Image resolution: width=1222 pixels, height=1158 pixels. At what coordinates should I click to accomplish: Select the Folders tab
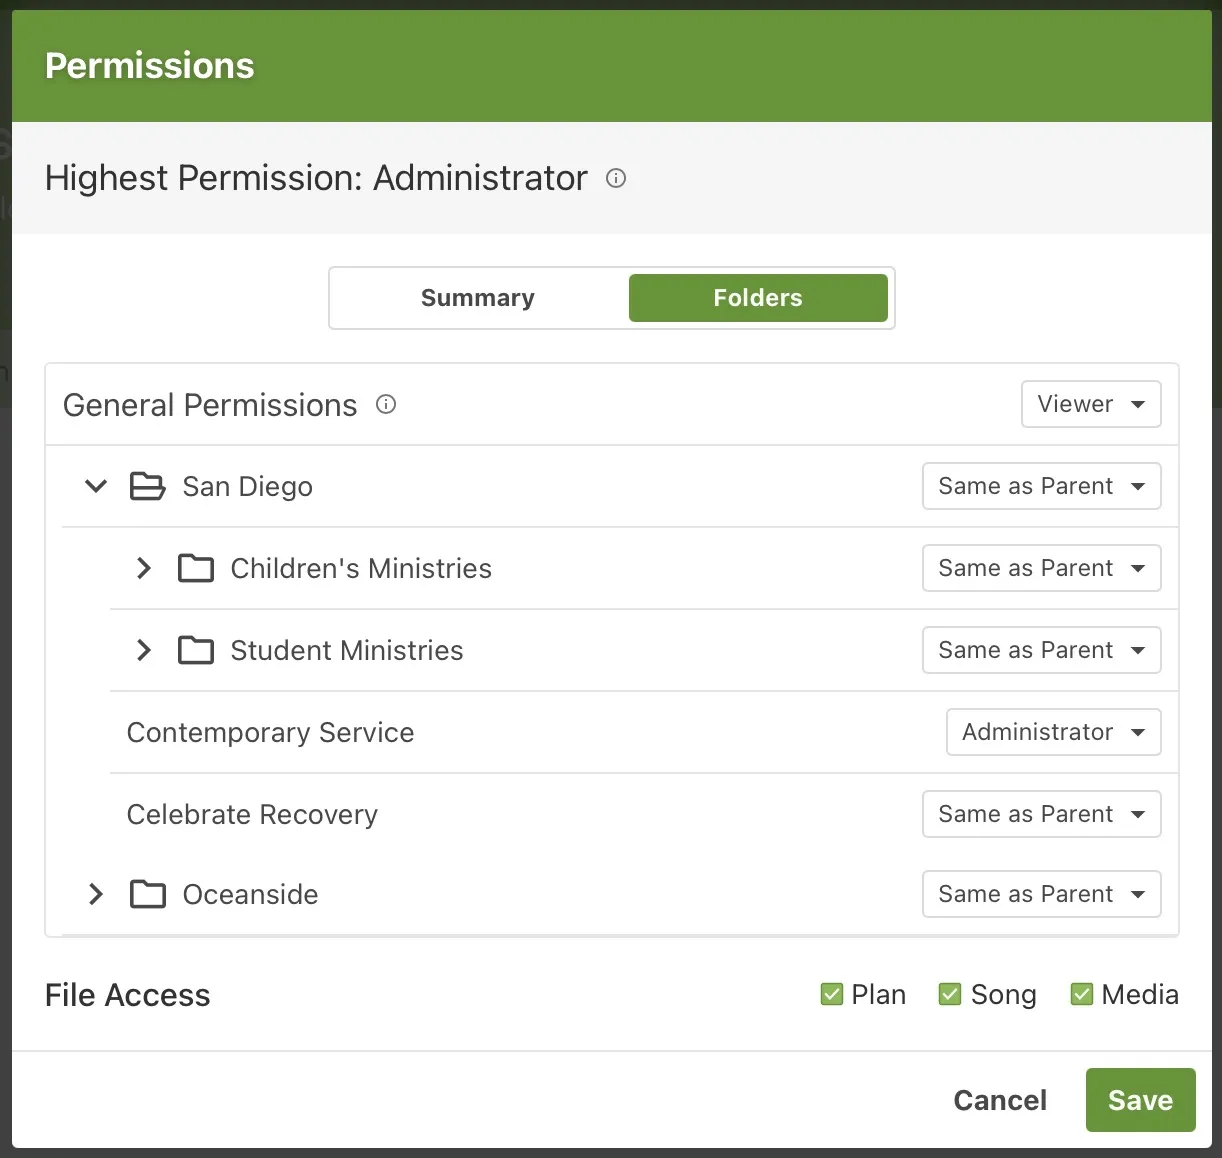[x=758, y=297]
